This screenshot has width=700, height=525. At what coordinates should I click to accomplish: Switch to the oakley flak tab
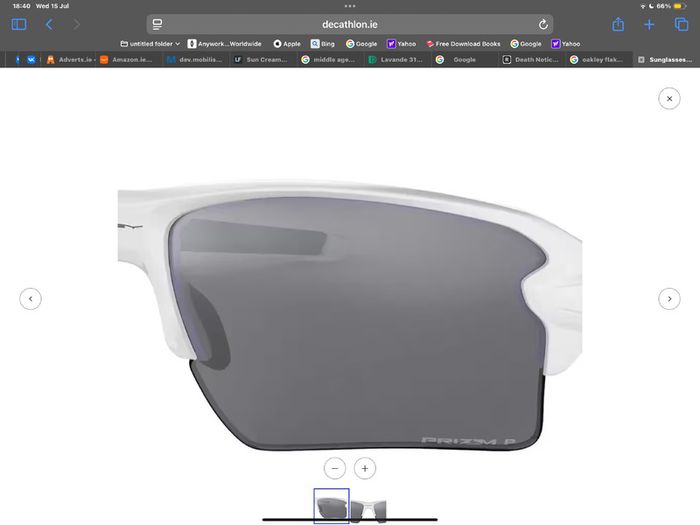click(597, 59)
